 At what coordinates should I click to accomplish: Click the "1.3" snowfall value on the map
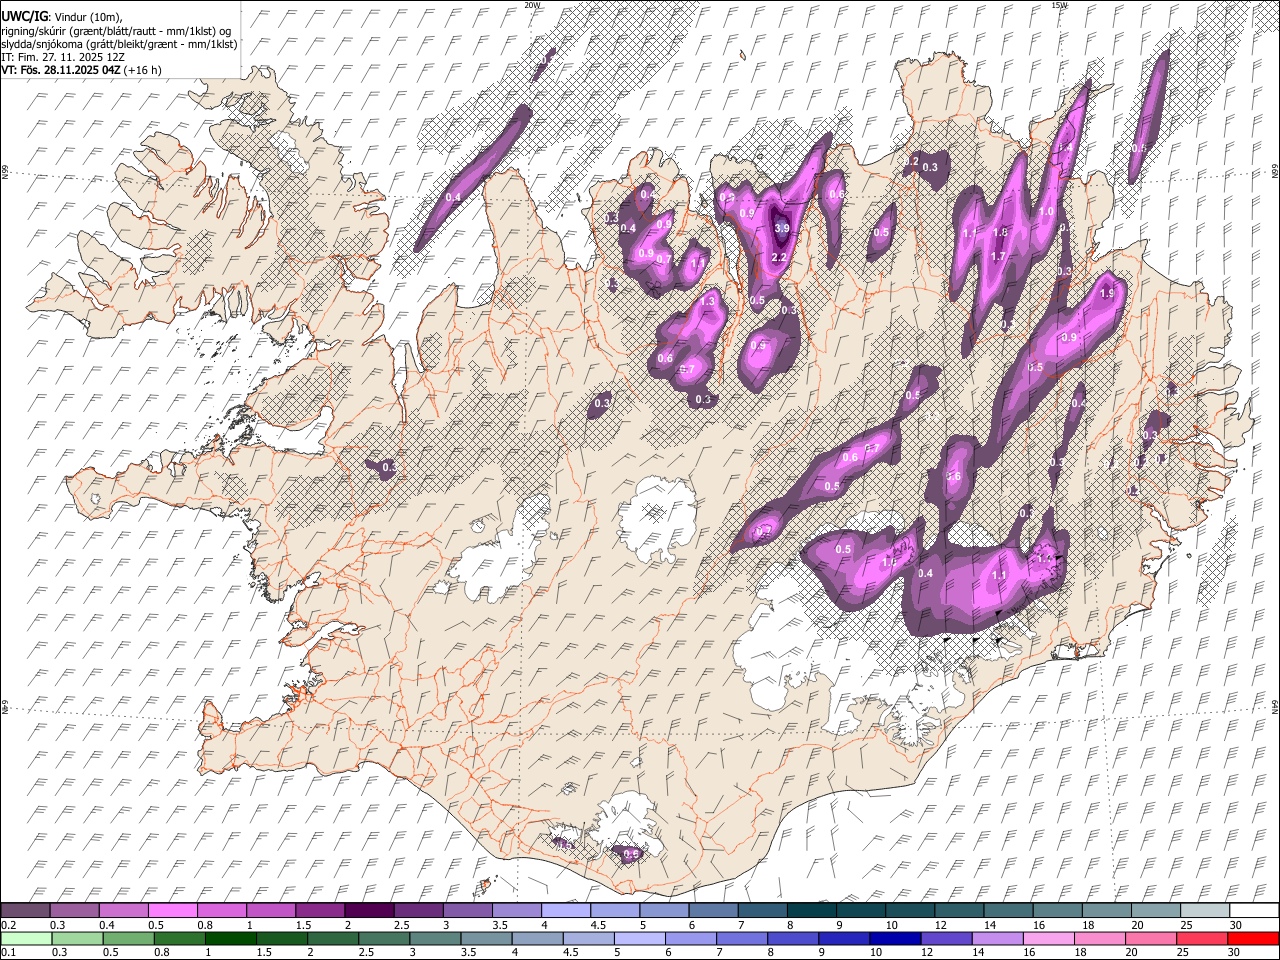point(709,301)
